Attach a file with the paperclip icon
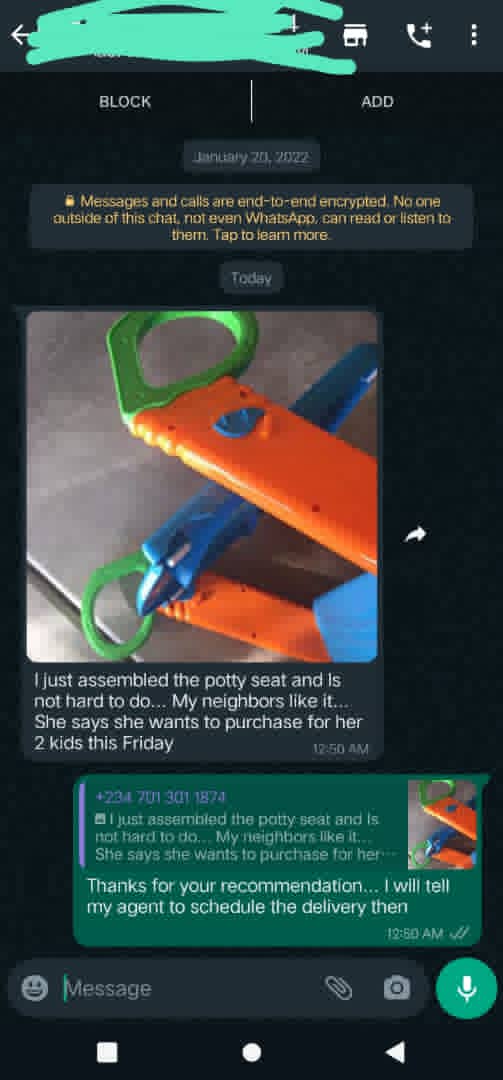 coord(338,988)
